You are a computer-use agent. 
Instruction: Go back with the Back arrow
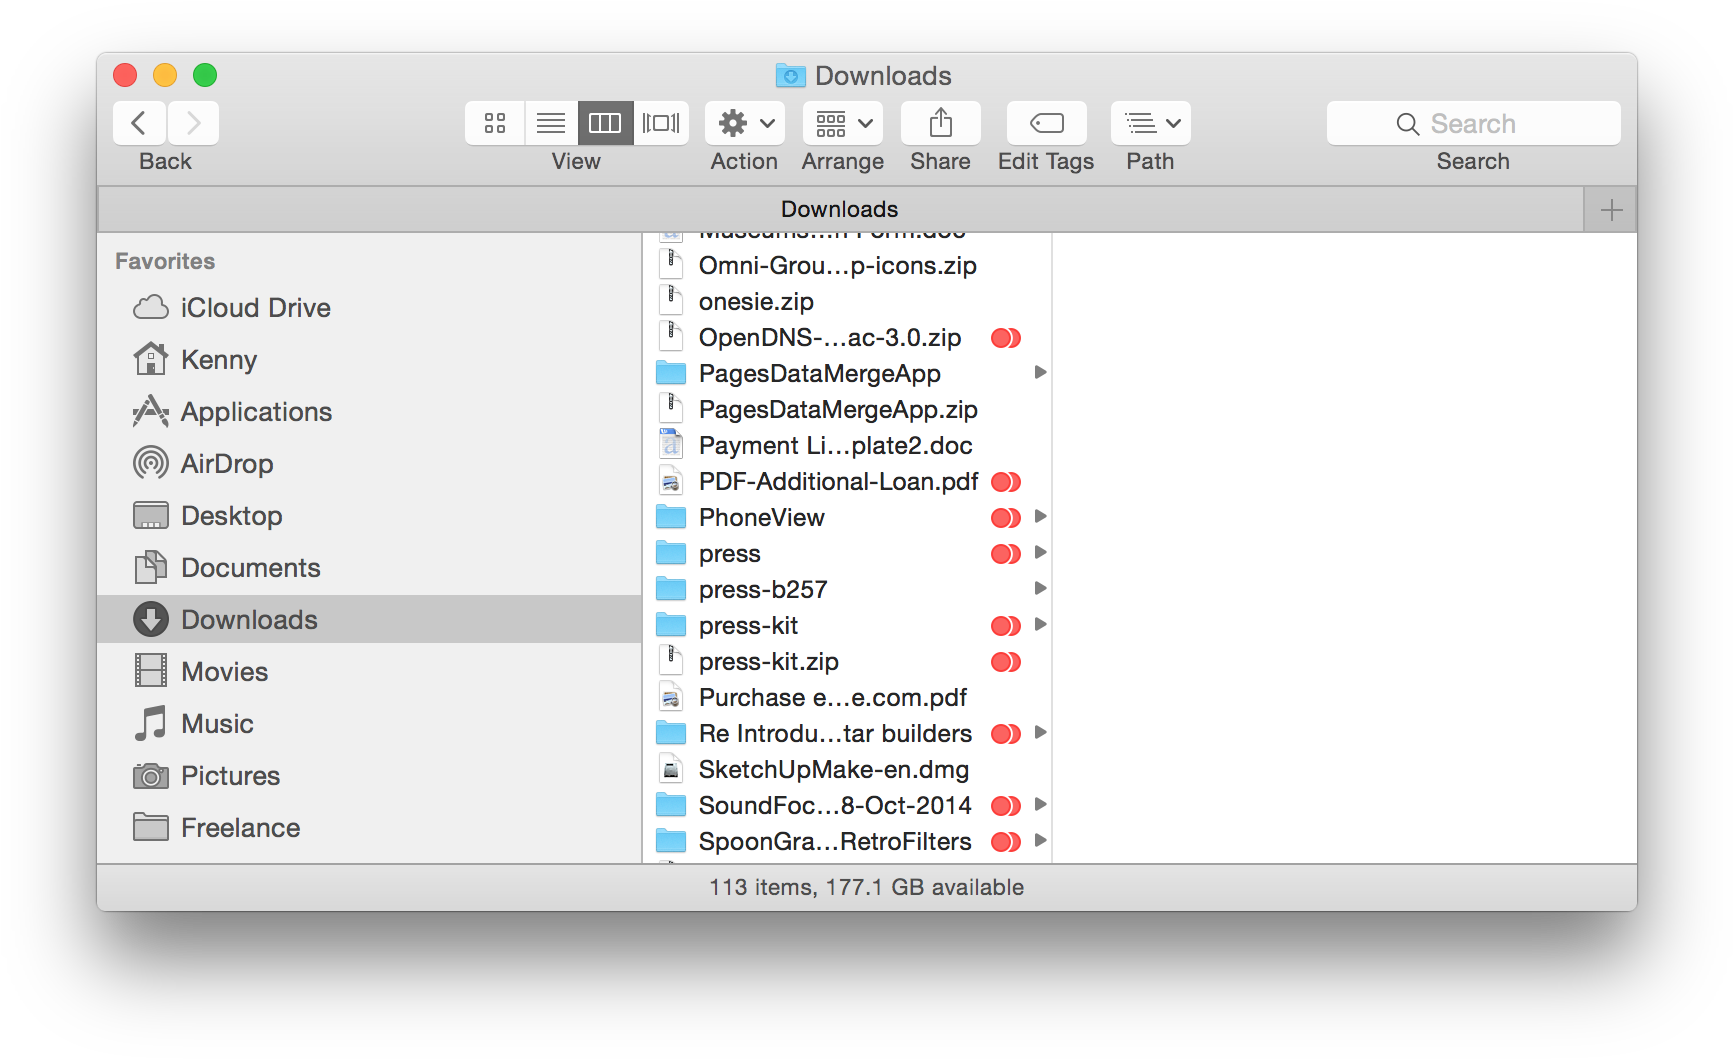click(140, 123)
